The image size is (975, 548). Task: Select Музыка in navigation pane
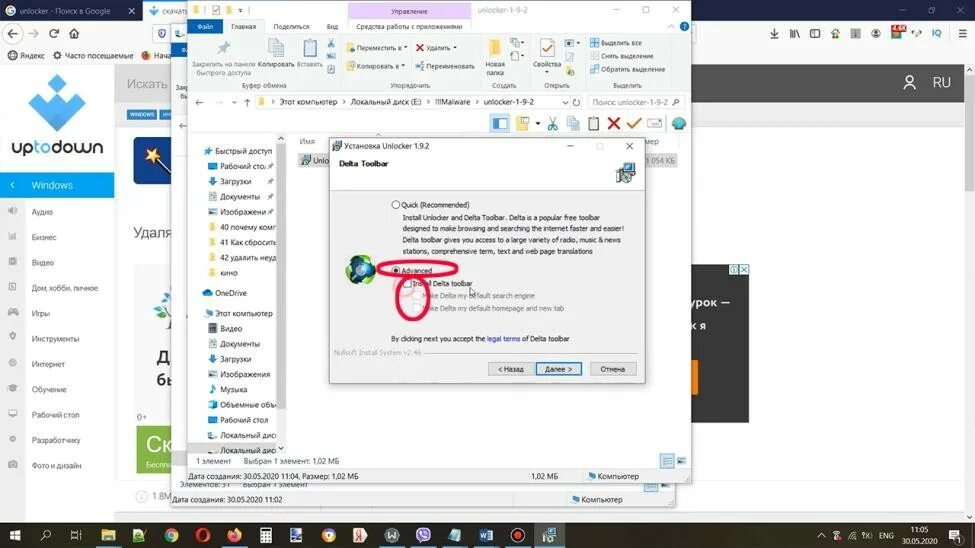pyautogui.click(x=228, y=389)
